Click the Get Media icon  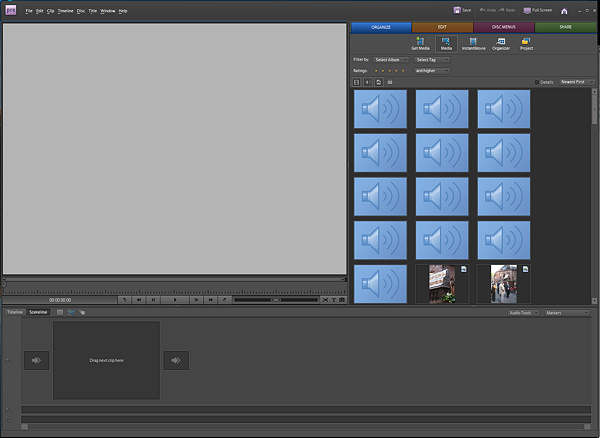[x=420, y=43]
